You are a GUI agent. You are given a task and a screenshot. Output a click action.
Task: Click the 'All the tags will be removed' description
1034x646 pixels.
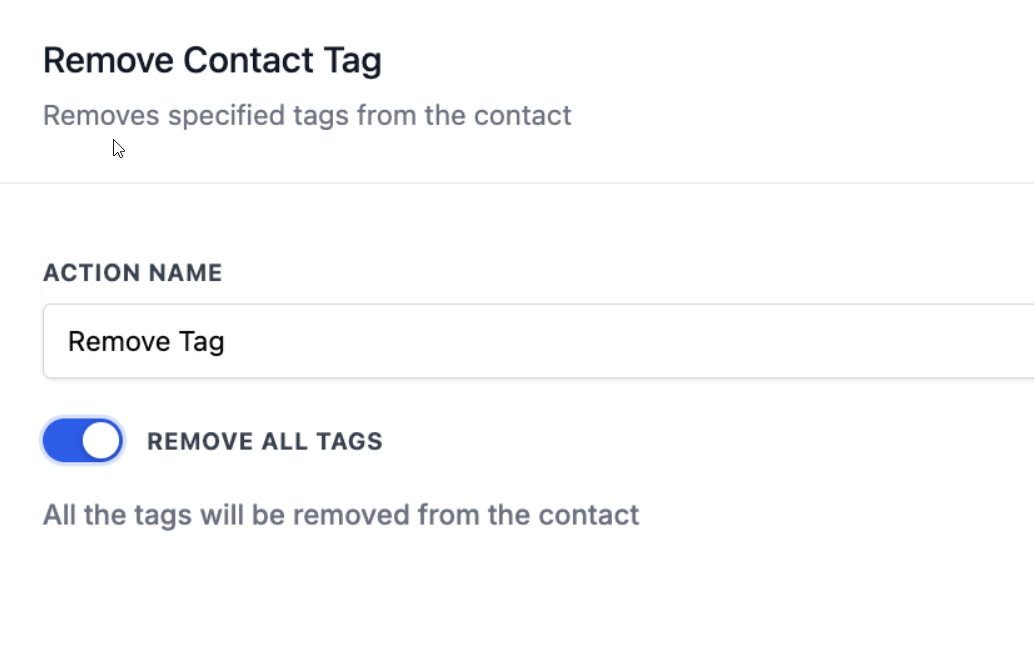click(340, 516)
